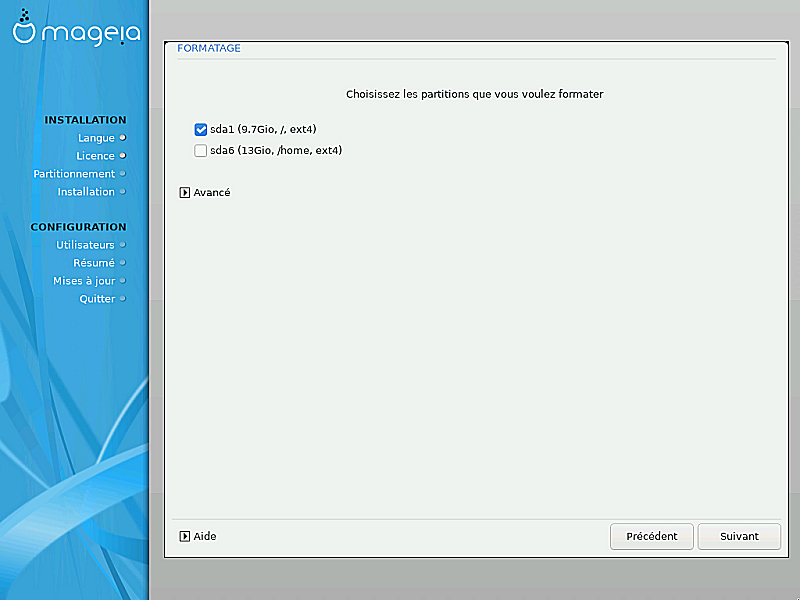Image resolution: width=800 pixels, height=600 pixels.
Task: Uncheck the sda1 partition checkbox
Action: point(201,129)
